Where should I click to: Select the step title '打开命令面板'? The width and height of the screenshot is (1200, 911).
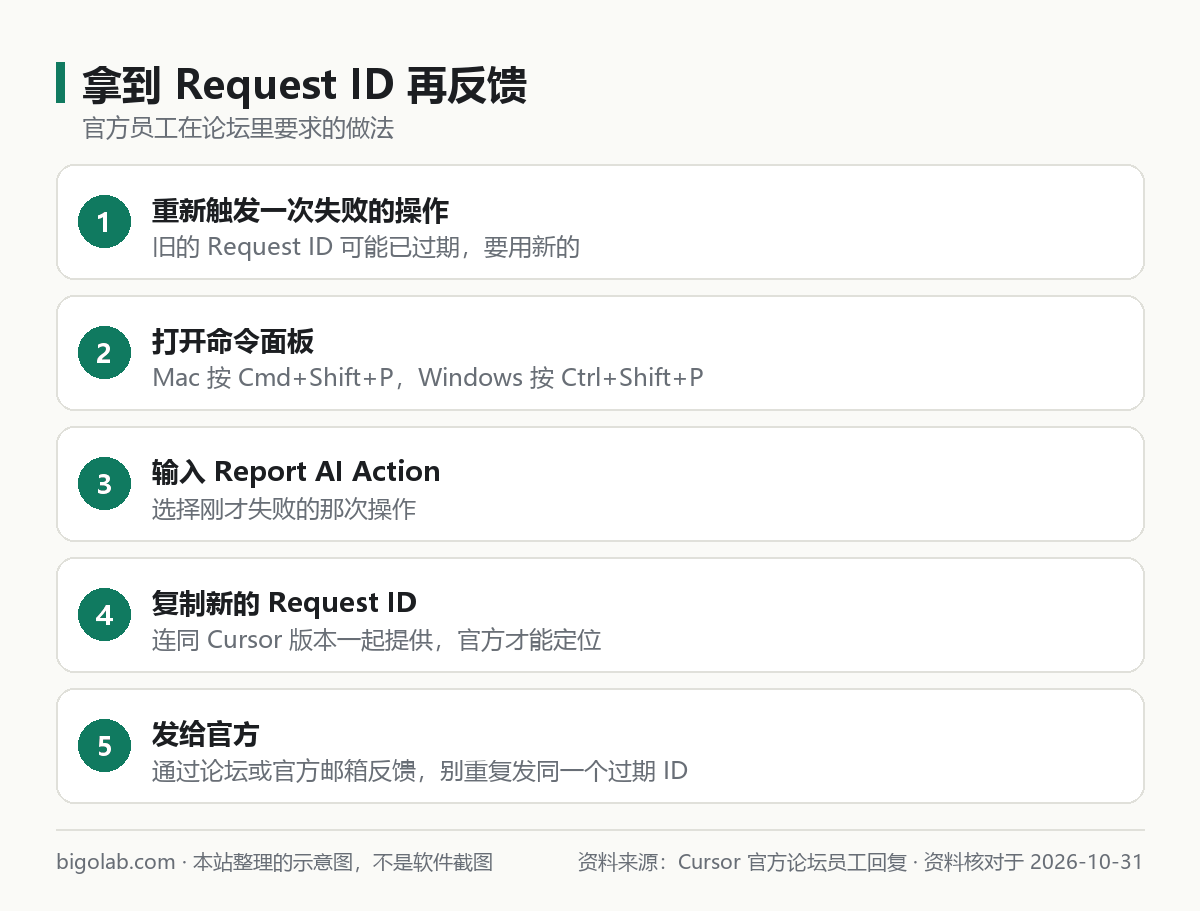[233, 342]
